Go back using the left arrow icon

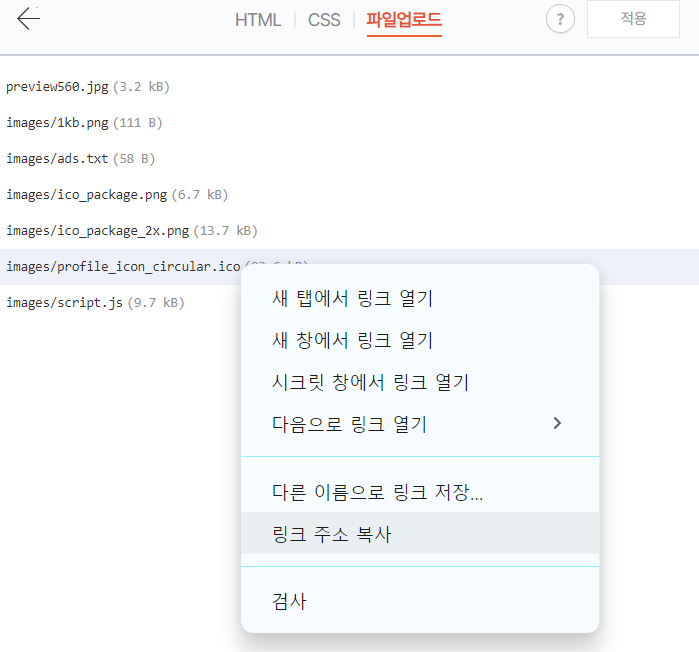coord(29,19)
